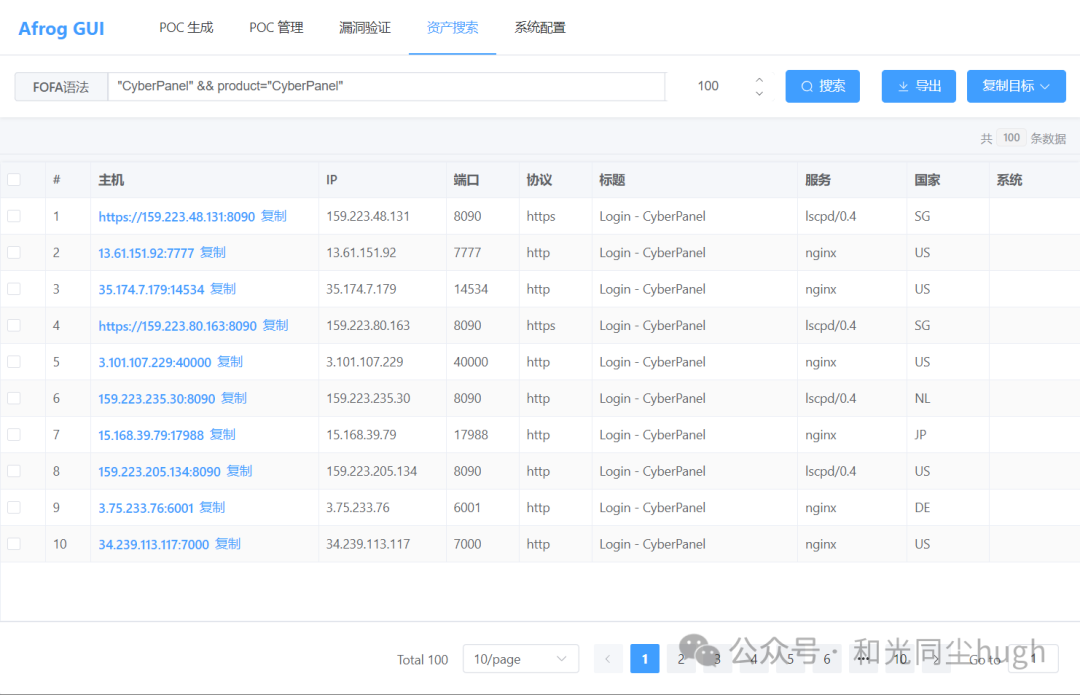
Task: Click the 导出 export button
Action: (919, 86)
